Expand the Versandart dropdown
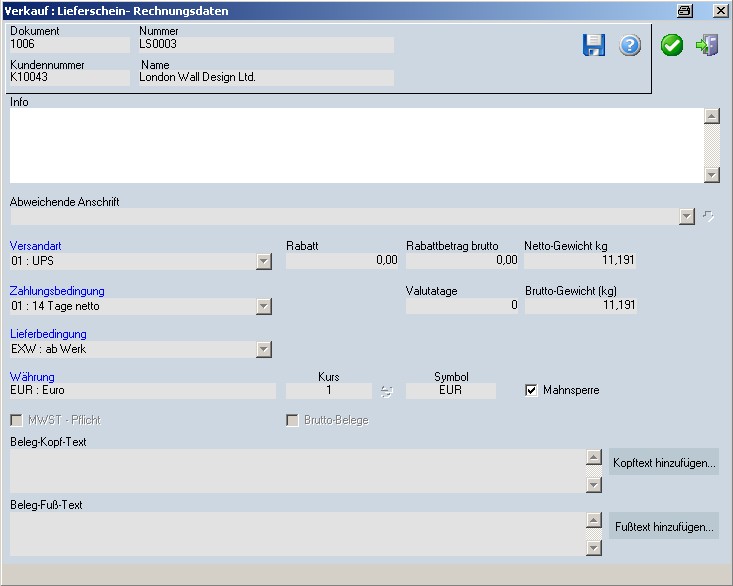 coord(264,261)
